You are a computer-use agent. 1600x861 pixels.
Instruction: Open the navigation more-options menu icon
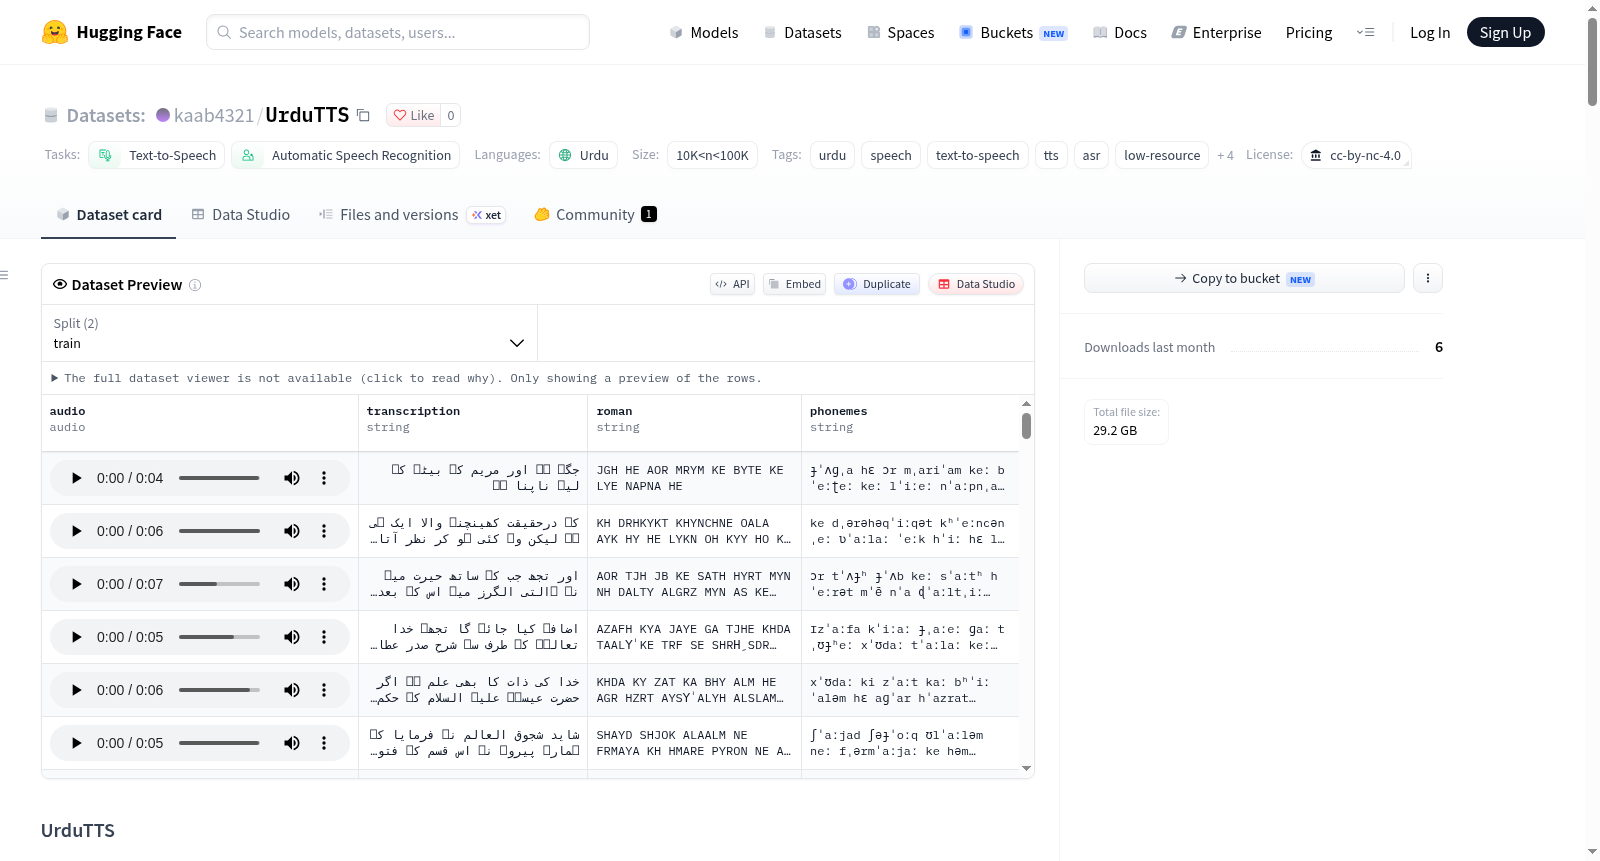pos(1365,32)
